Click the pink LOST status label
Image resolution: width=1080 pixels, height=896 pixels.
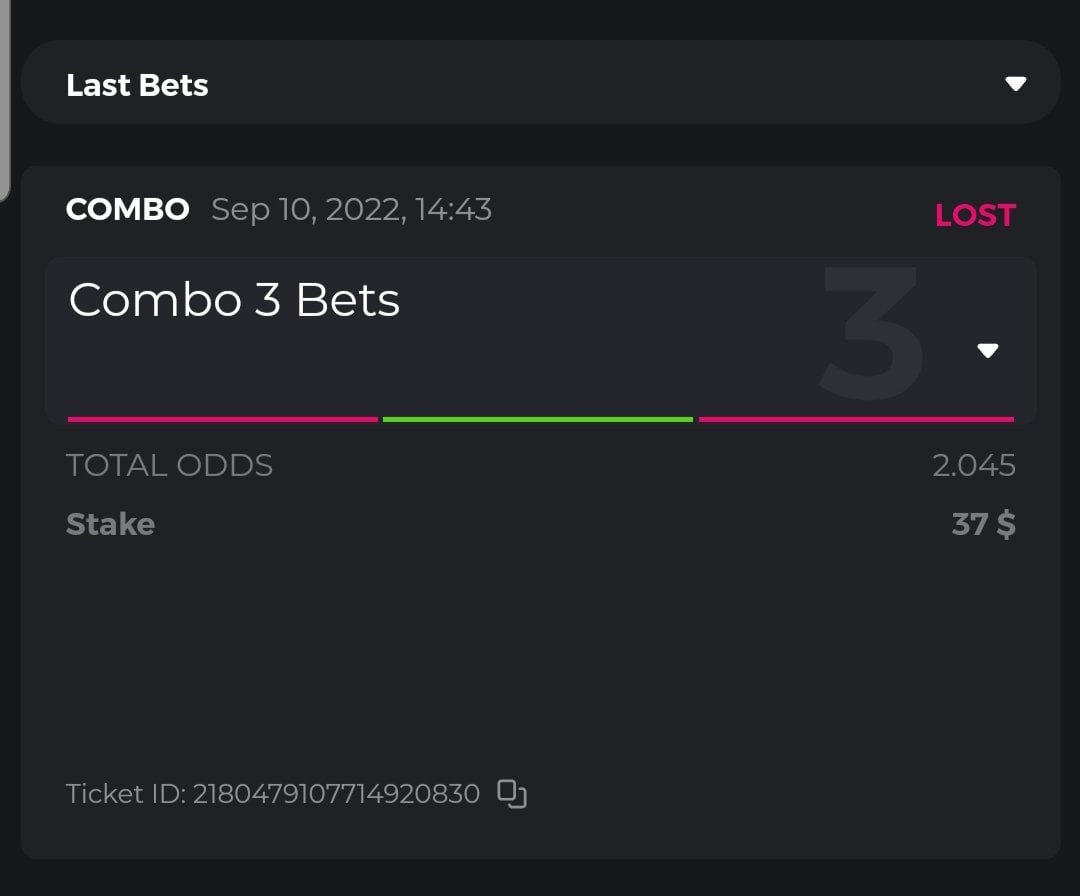click(x=975, y=215)
